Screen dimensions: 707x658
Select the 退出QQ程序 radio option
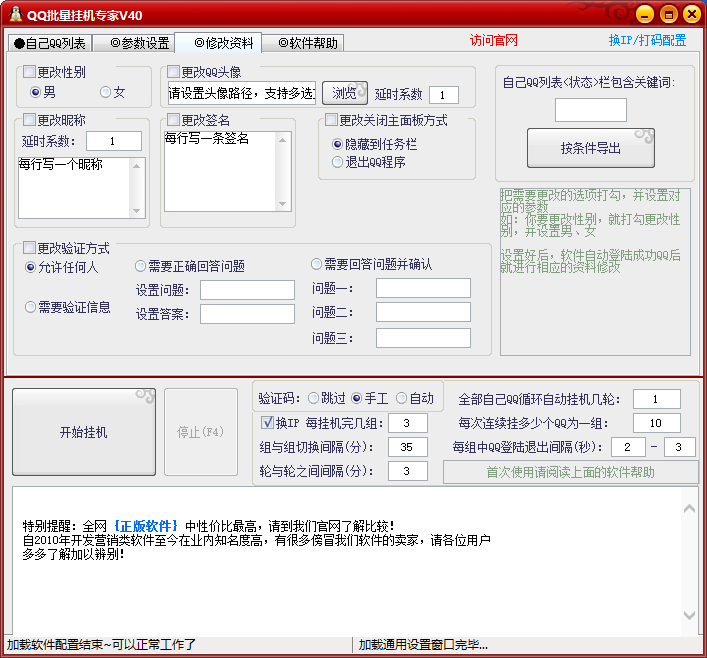[x=337, y=162]
